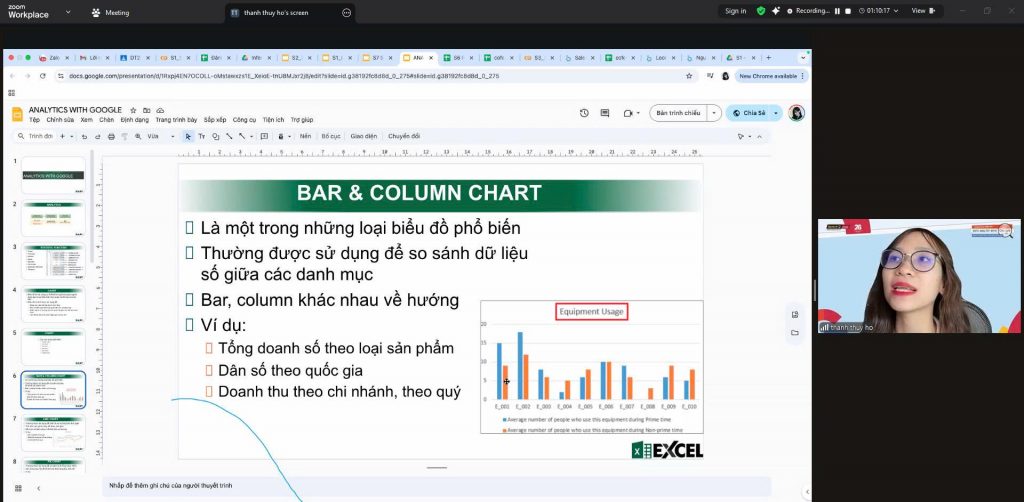The image size is (1024, 502).
Task: Open the Vừa zoom level dropdown
Action: point(161,136)
